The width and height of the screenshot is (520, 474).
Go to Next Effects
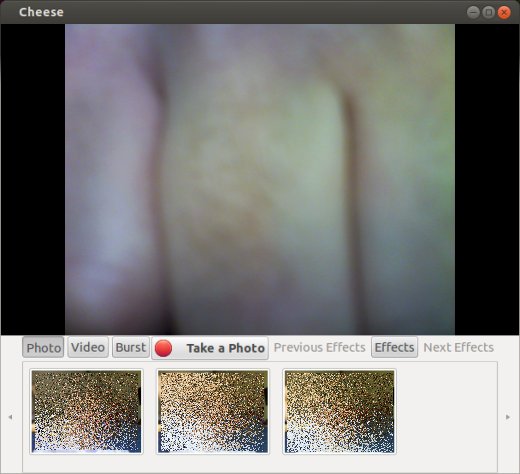(x=458, y=347)
